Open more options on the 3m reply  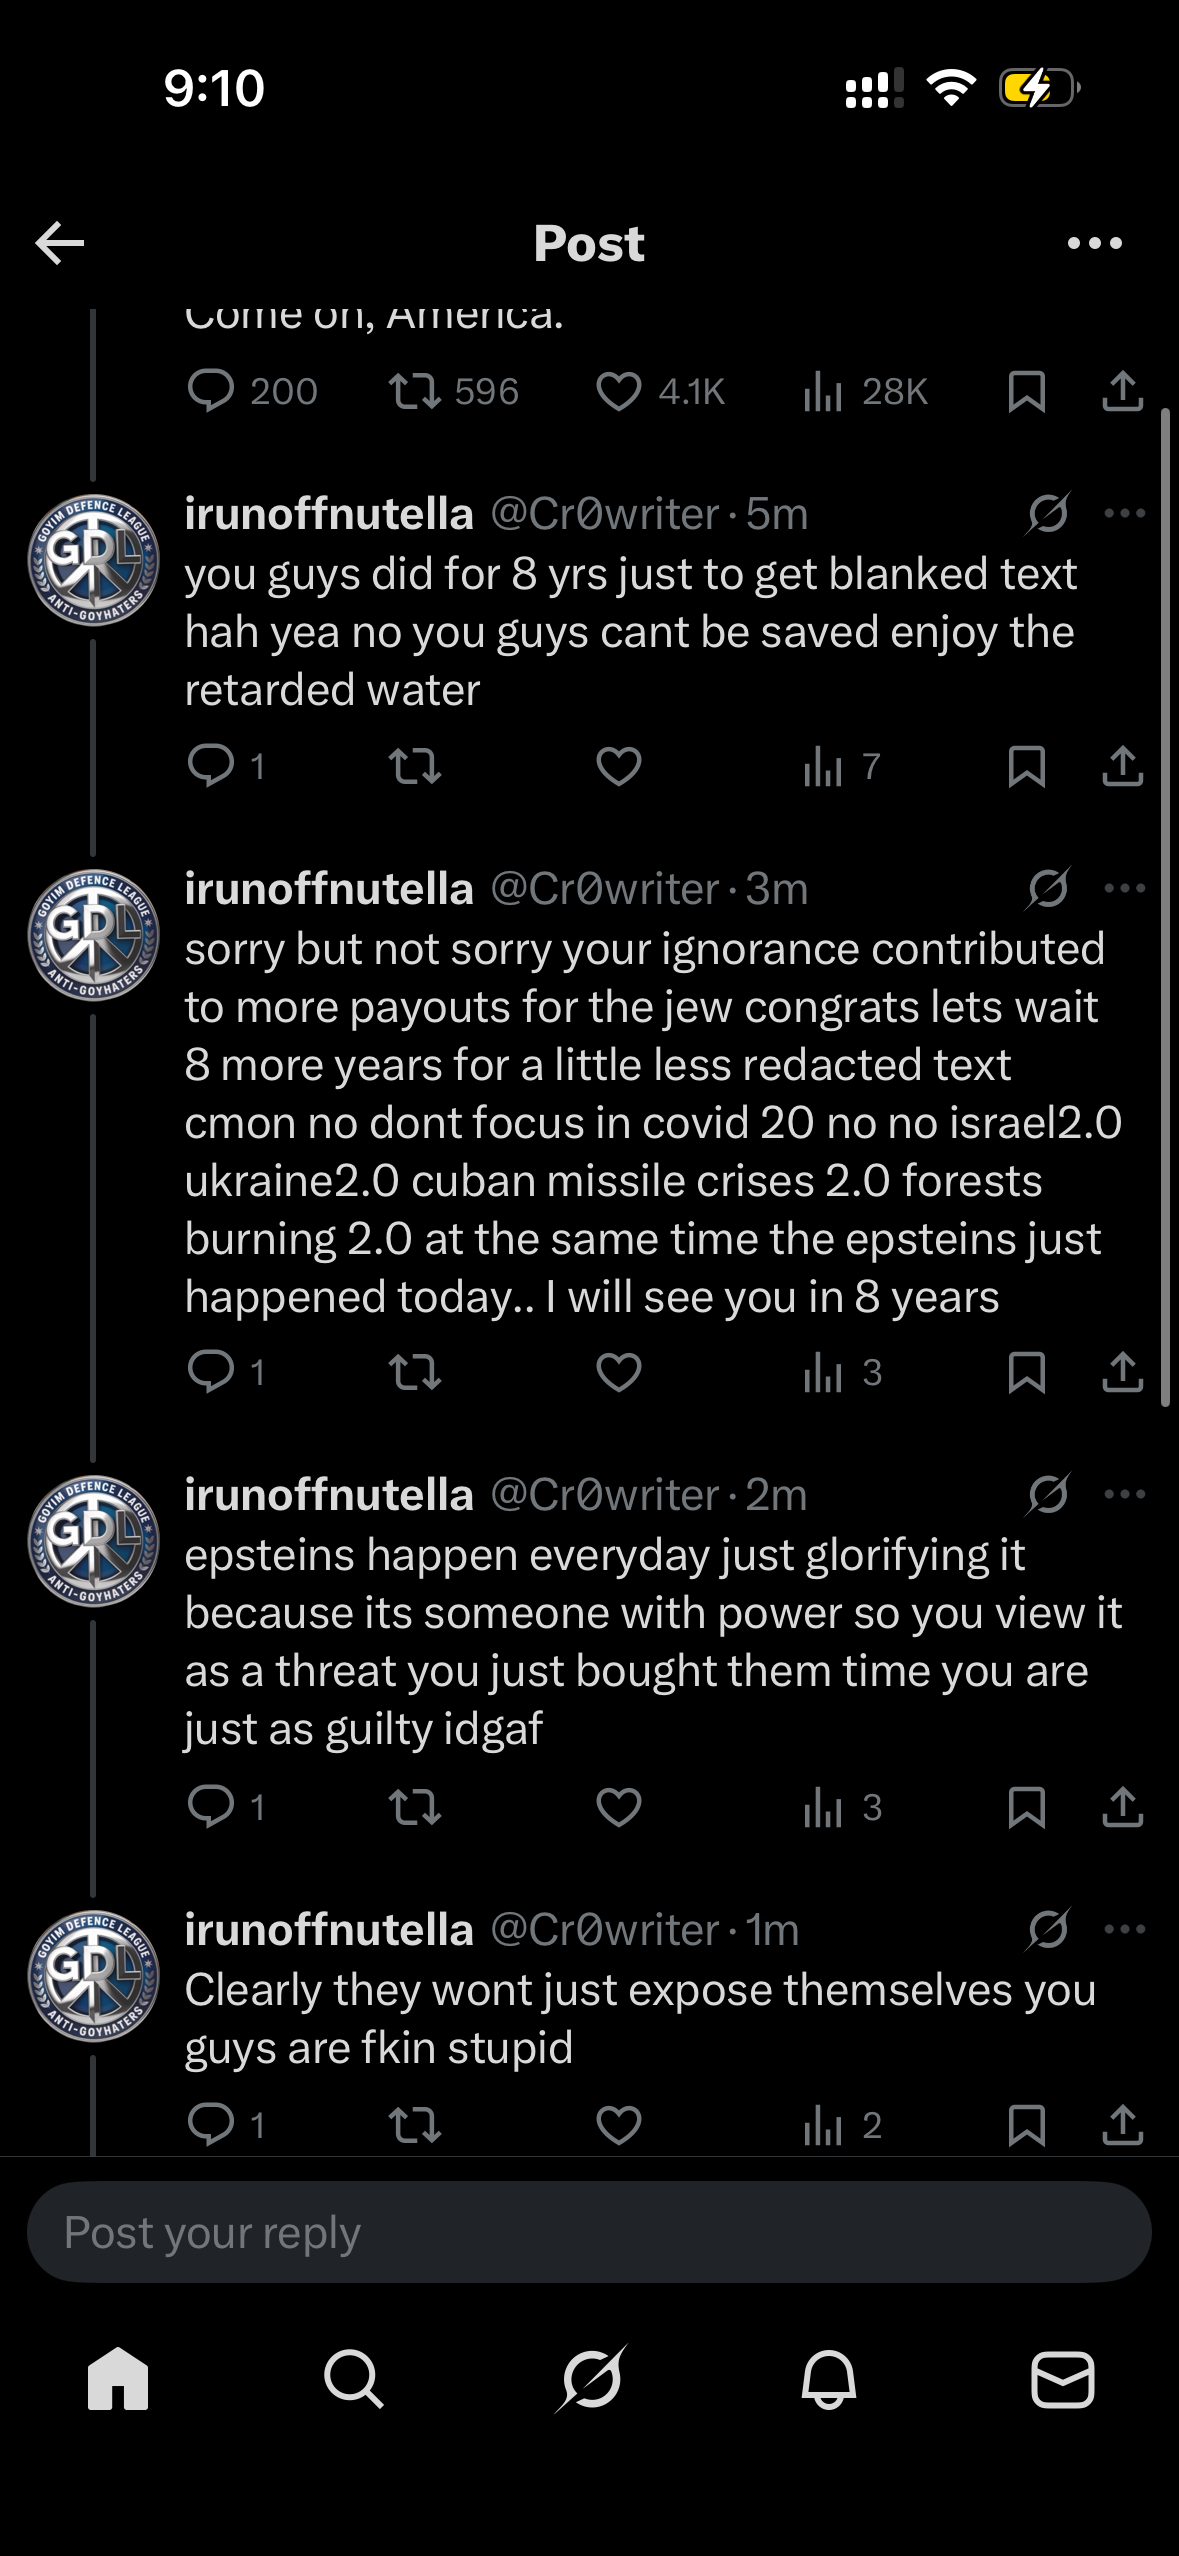tap(1124, 888)
